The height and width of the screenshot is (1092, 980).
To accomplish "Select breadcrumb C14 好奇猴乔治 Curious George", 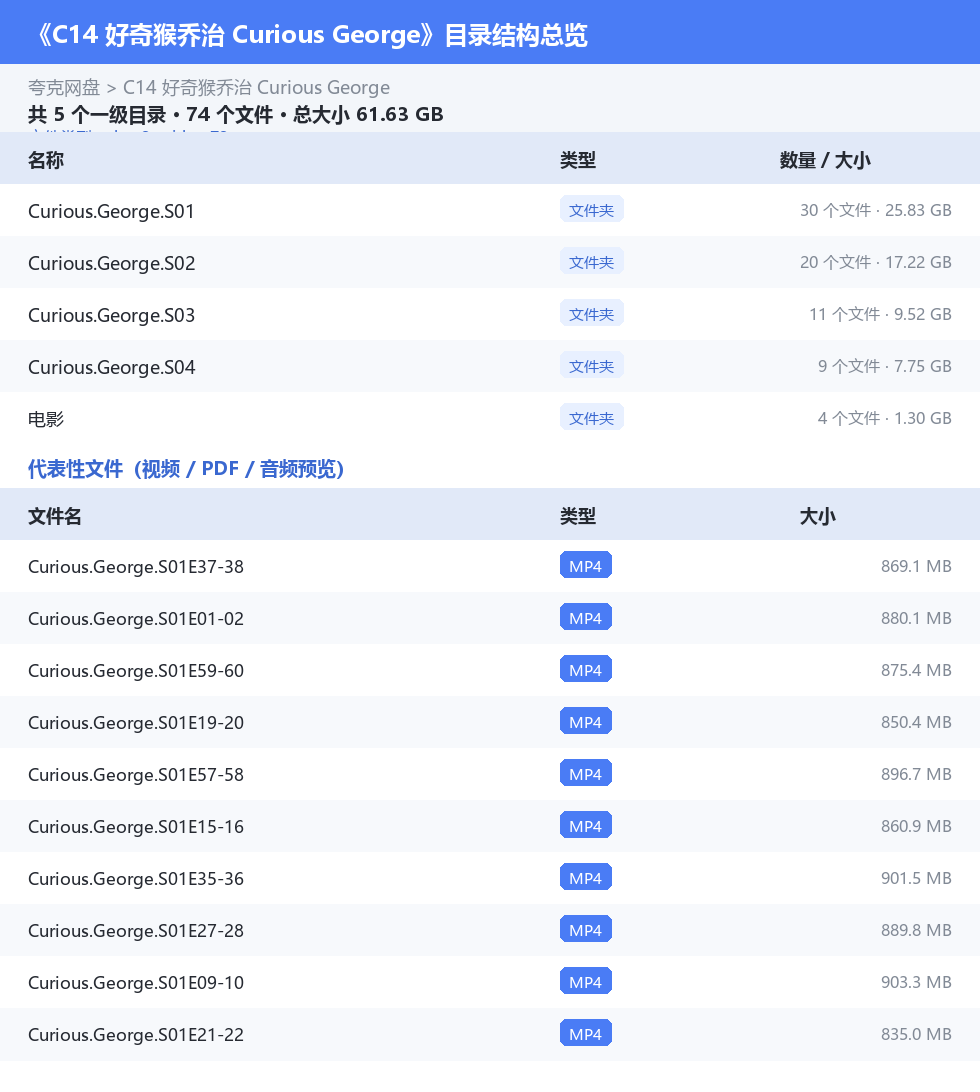I will point(256,88).
